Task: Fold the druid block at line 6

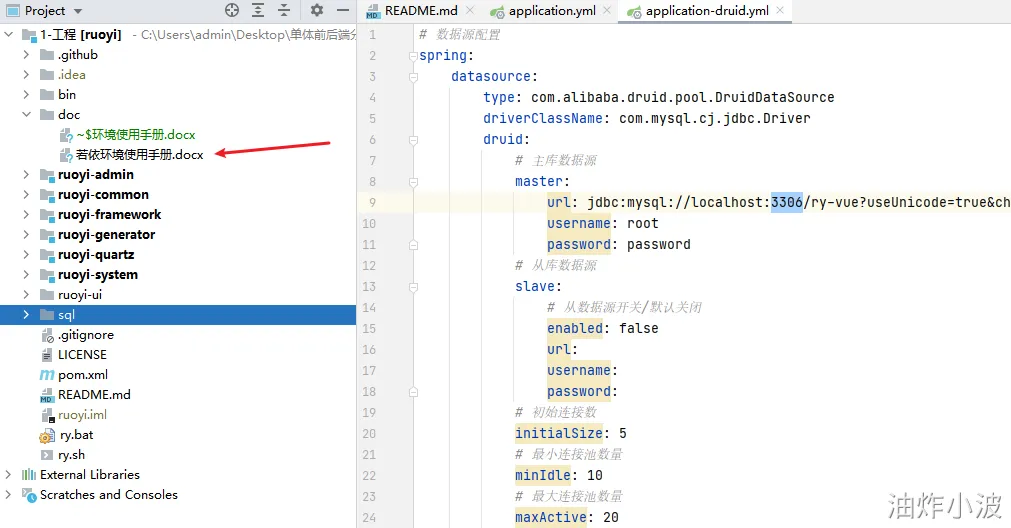Action: pos(413,140)
